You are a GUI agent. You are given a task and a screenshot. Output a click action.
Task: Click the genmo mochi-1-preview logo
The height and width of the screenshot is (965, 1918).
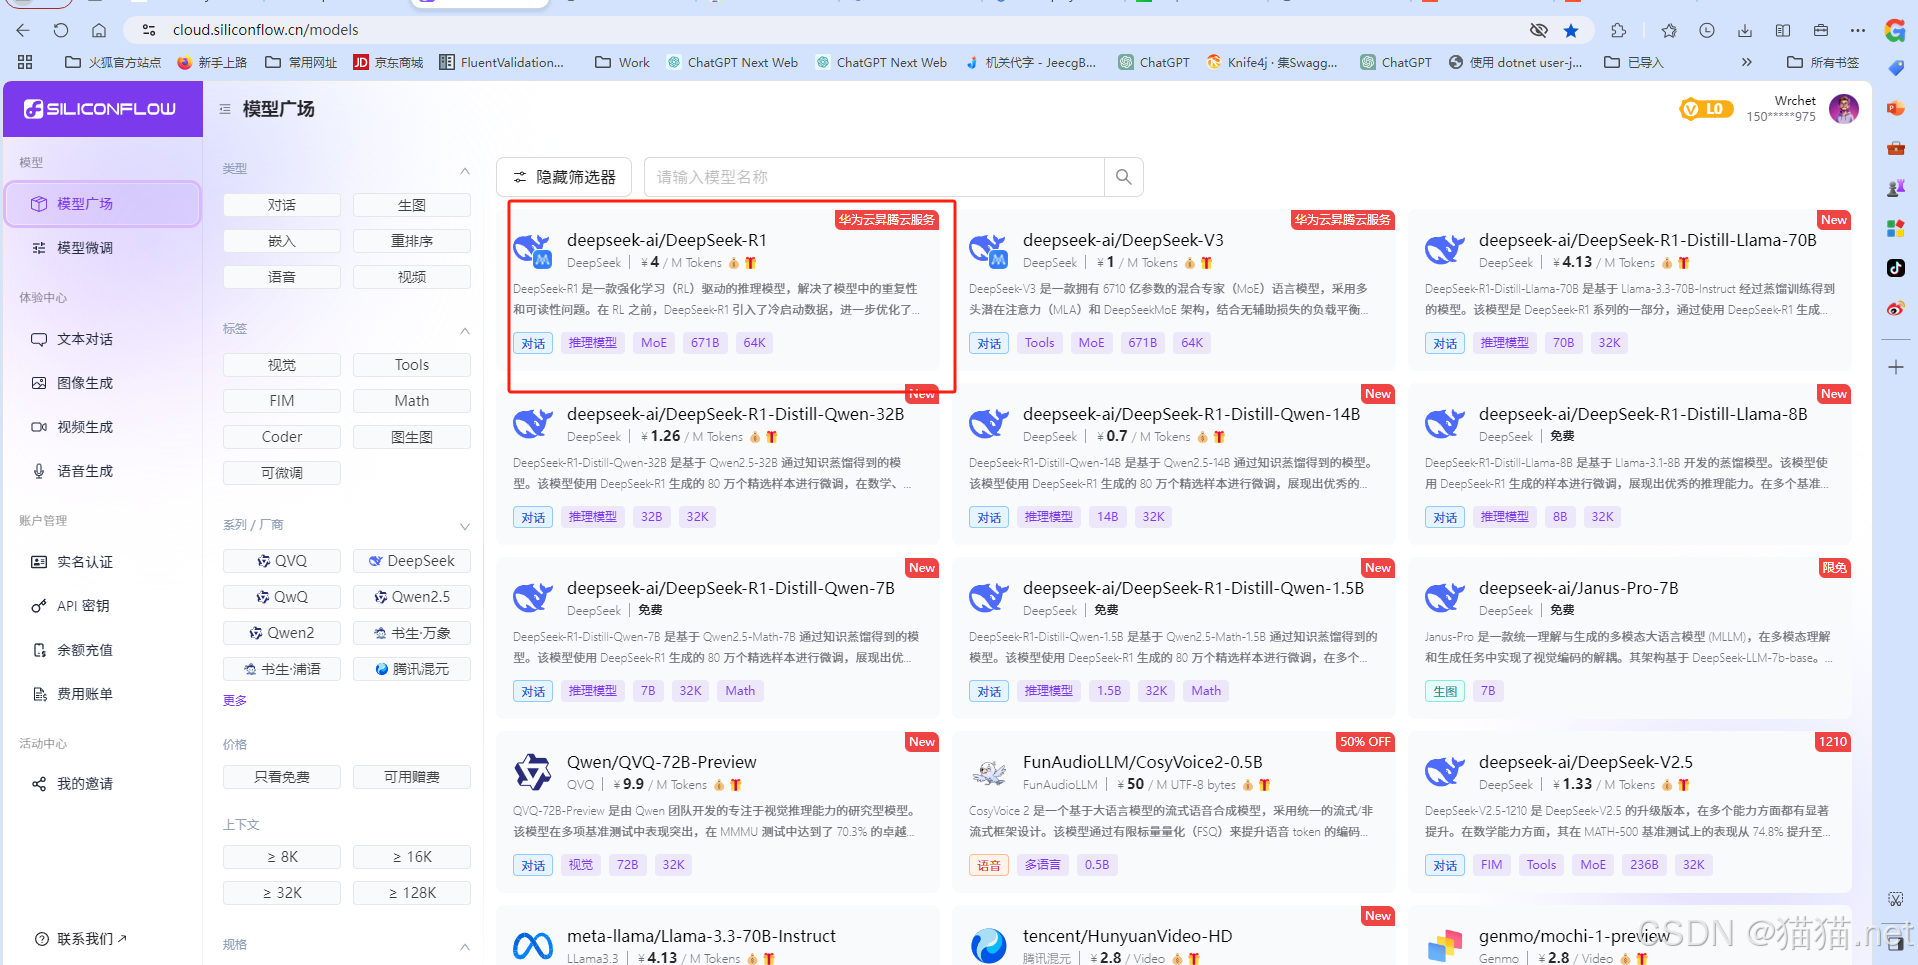(1444, 945)
